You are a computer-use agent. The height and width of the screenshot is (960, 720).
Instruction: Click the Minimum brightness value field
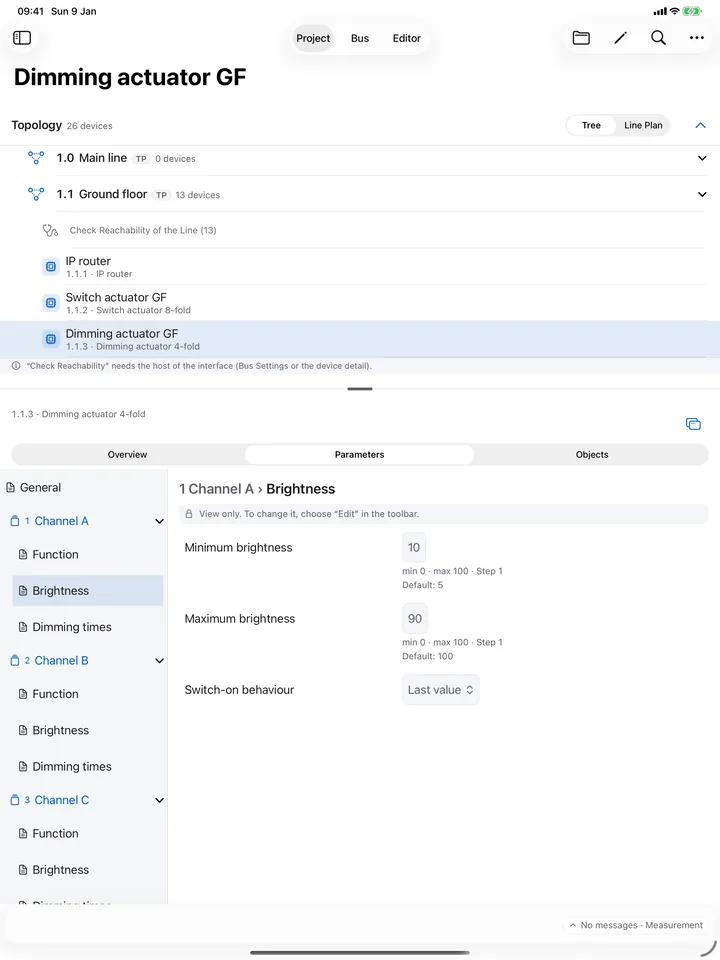(414, 547)
